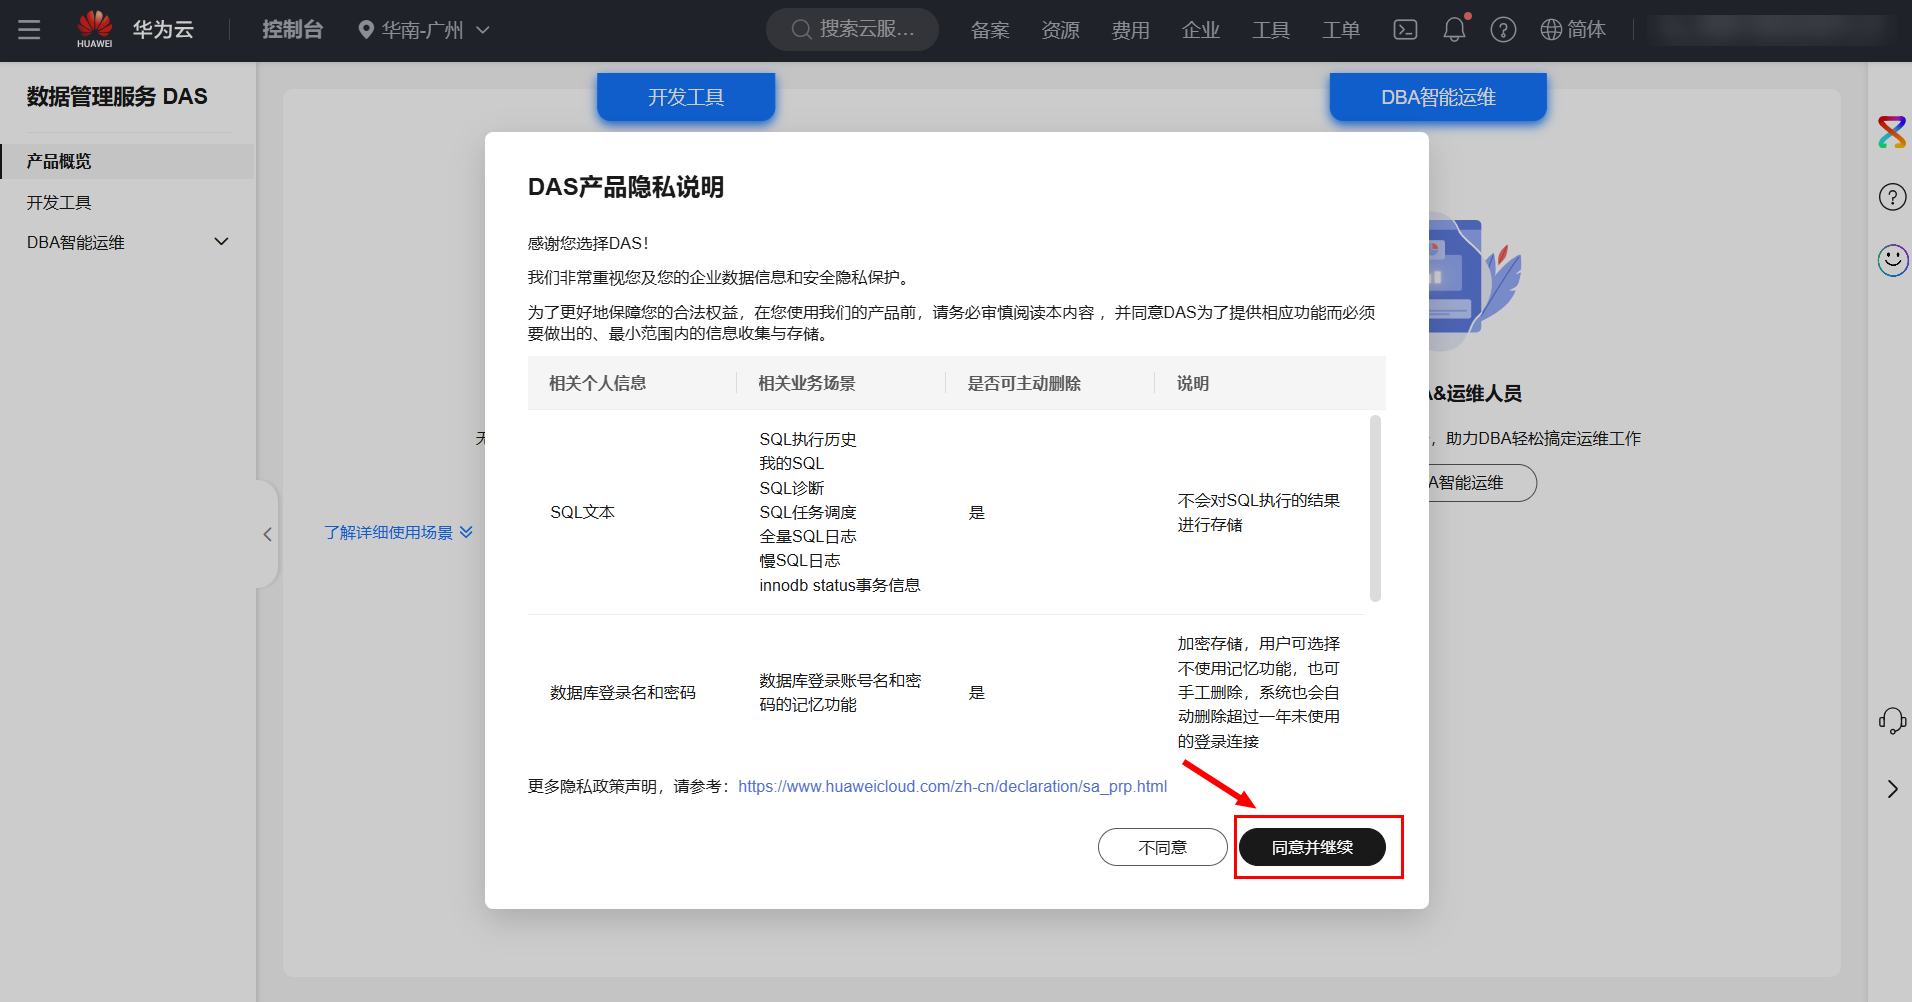The width and height of the screenshot is (1912, 1002).
Task: Switch language via the 简体 globe
Action: click(1573, 30)
